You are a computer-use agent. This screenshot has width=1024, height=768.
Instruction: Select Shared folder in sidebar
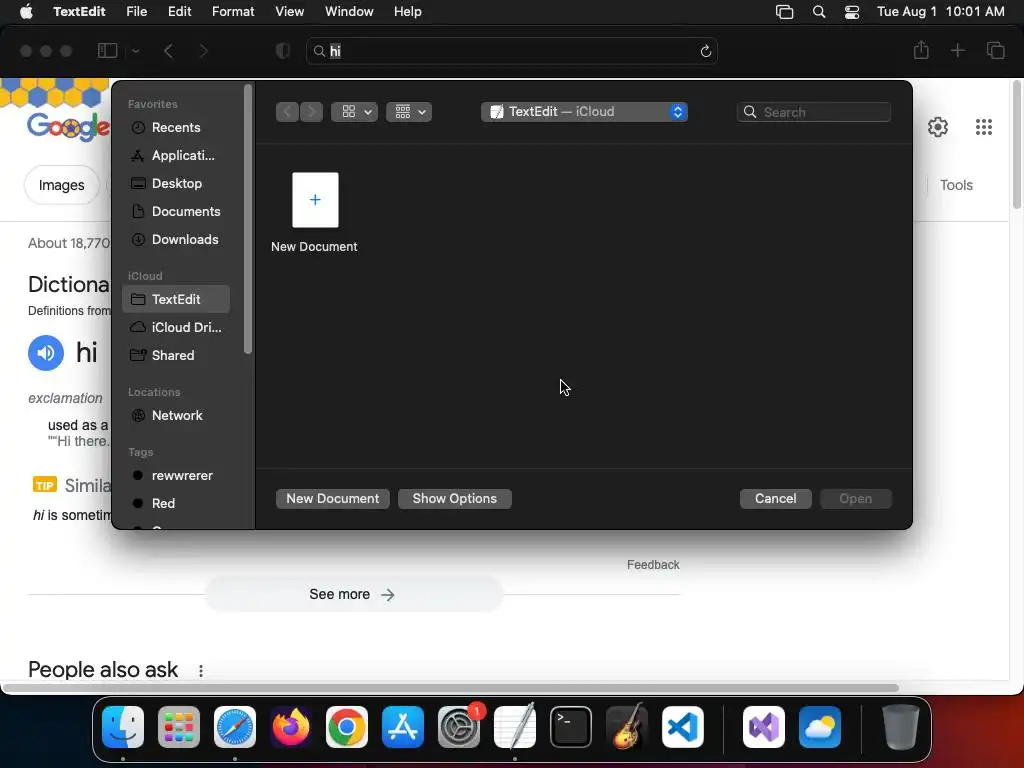[176, 355]
